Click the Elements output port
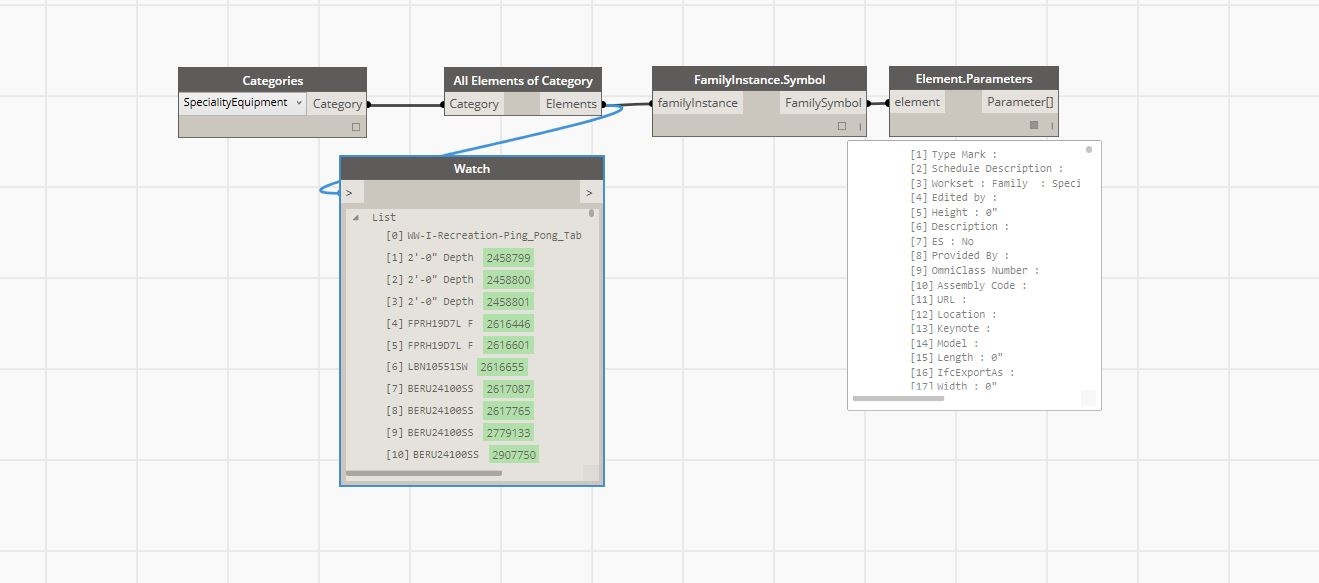Image resolution: width=1319 pixels, height=583 pixels. (x=571, y=104)
